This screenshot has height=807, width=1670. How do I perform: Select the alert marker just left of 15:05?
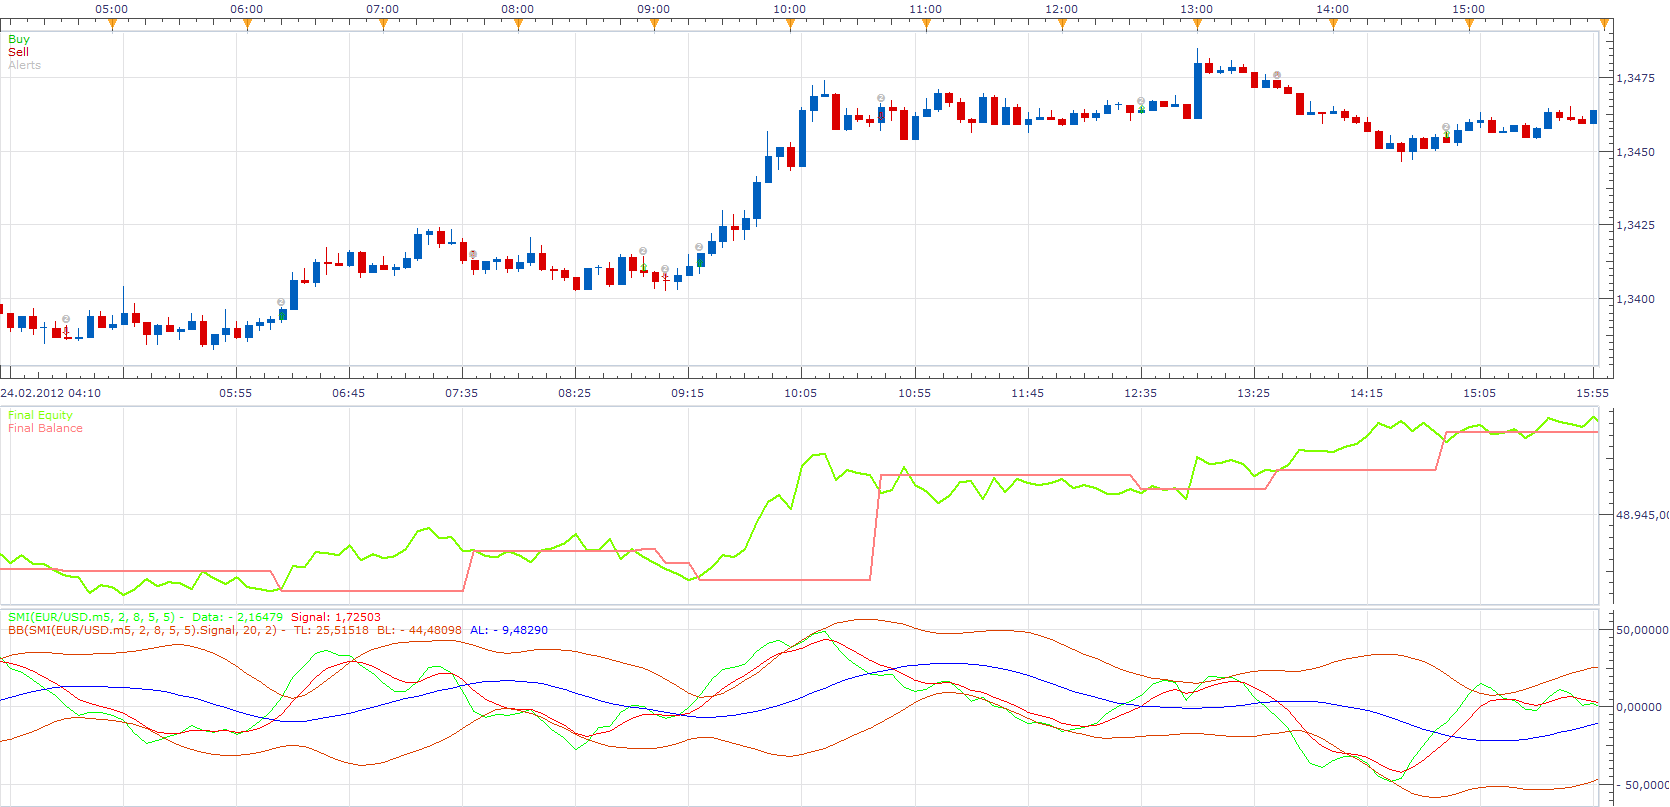[1446, 127]
